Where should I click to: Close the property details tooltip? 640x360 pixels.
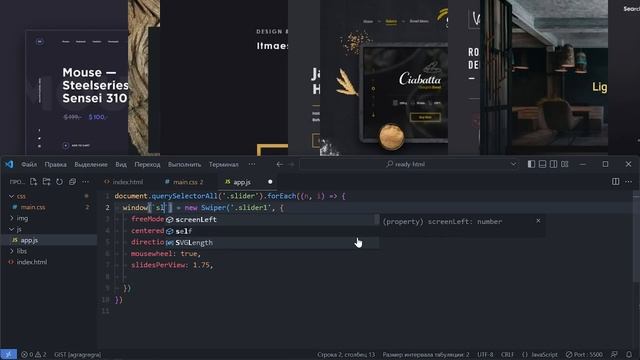pos(538,221)
